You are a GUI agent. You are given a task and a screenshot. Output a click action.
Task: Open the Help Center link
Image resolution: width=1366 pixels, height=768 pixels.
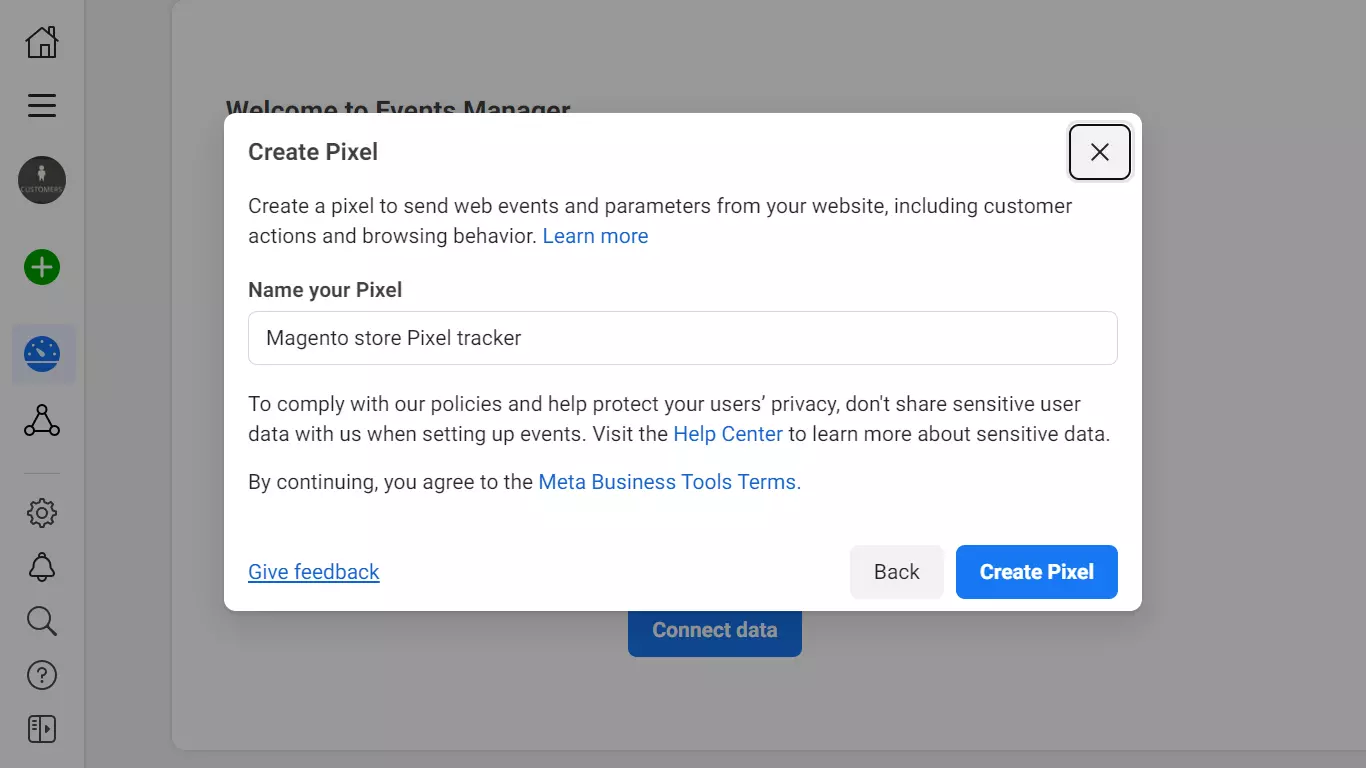pyautogui.click(x=727, y=434)
